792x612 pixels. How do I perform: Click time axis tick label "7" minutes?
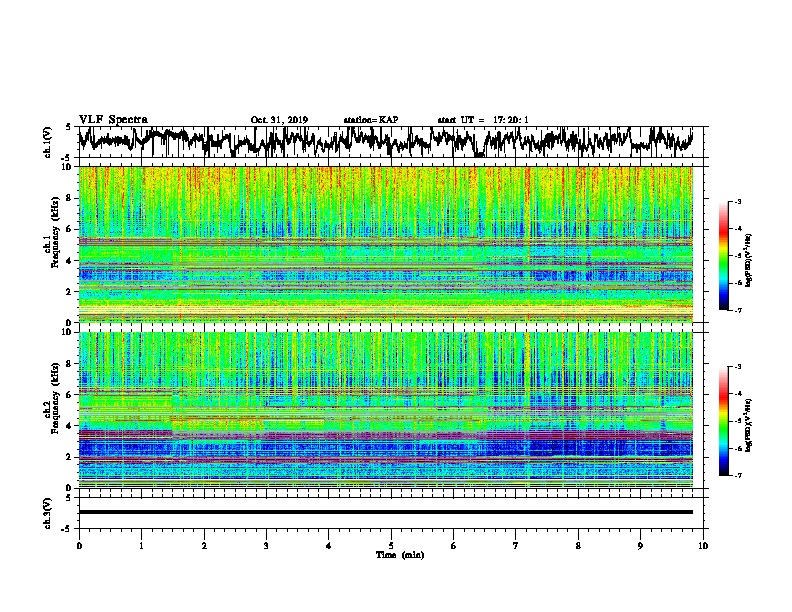point(516,546)
